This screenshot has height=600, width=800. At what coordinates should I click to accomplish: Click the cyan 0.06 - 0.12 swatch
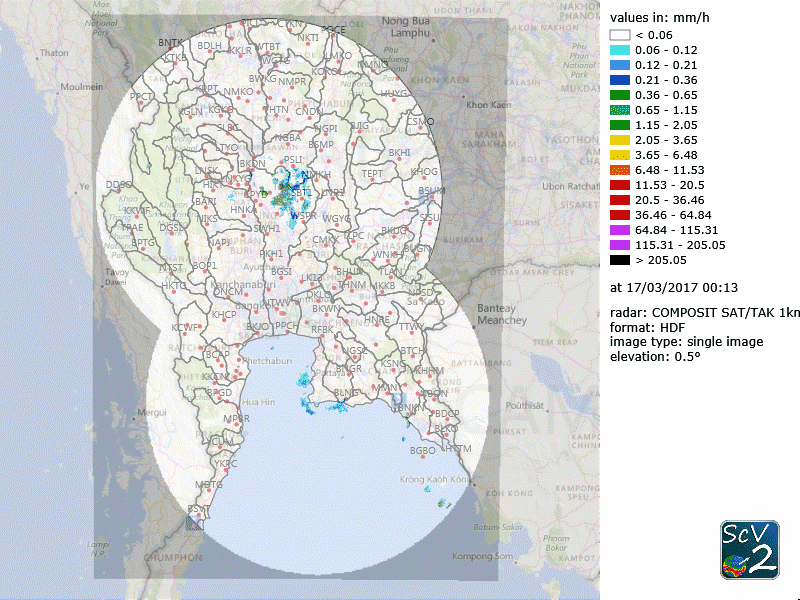pyautogui.click(x=620, y=50)
